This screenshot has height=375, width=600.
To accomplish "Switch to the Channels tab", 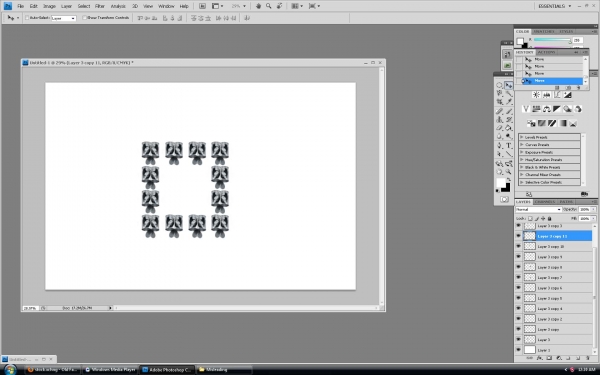I will pyautogui.click(x=545, y=202).
